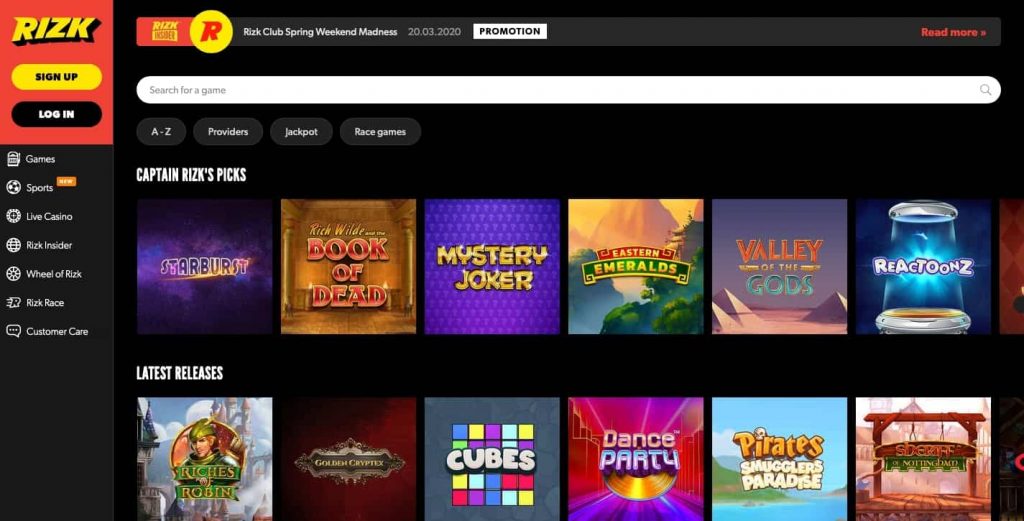The height and width of the screenshot is (521, 1024).
Task: Launch the Golden Cryptex game
Action: click(x=348, y=459)
